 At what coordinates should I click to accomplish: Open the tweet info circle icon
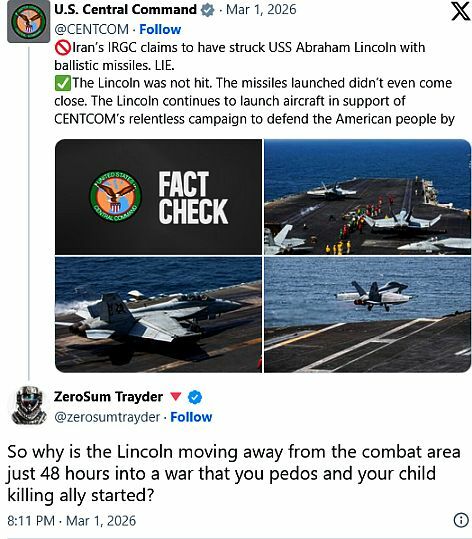(461, 520)
